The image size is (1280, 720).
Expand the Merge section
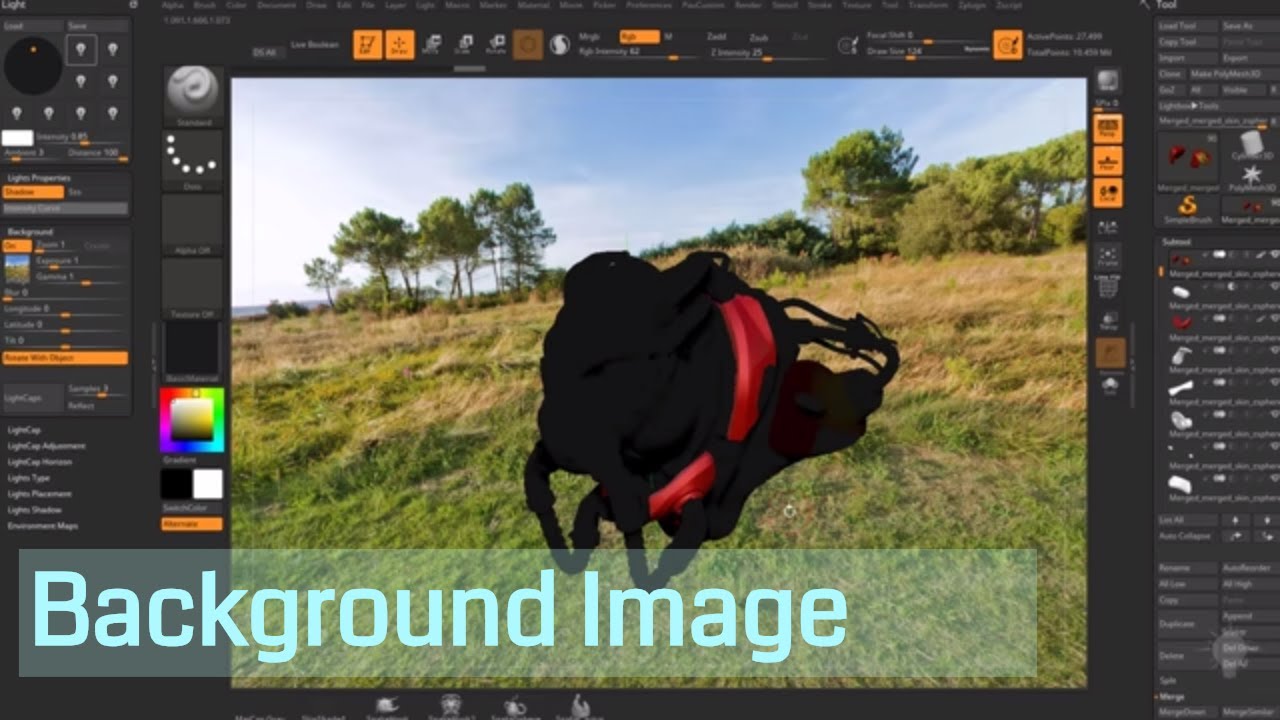coord(1173,696)
